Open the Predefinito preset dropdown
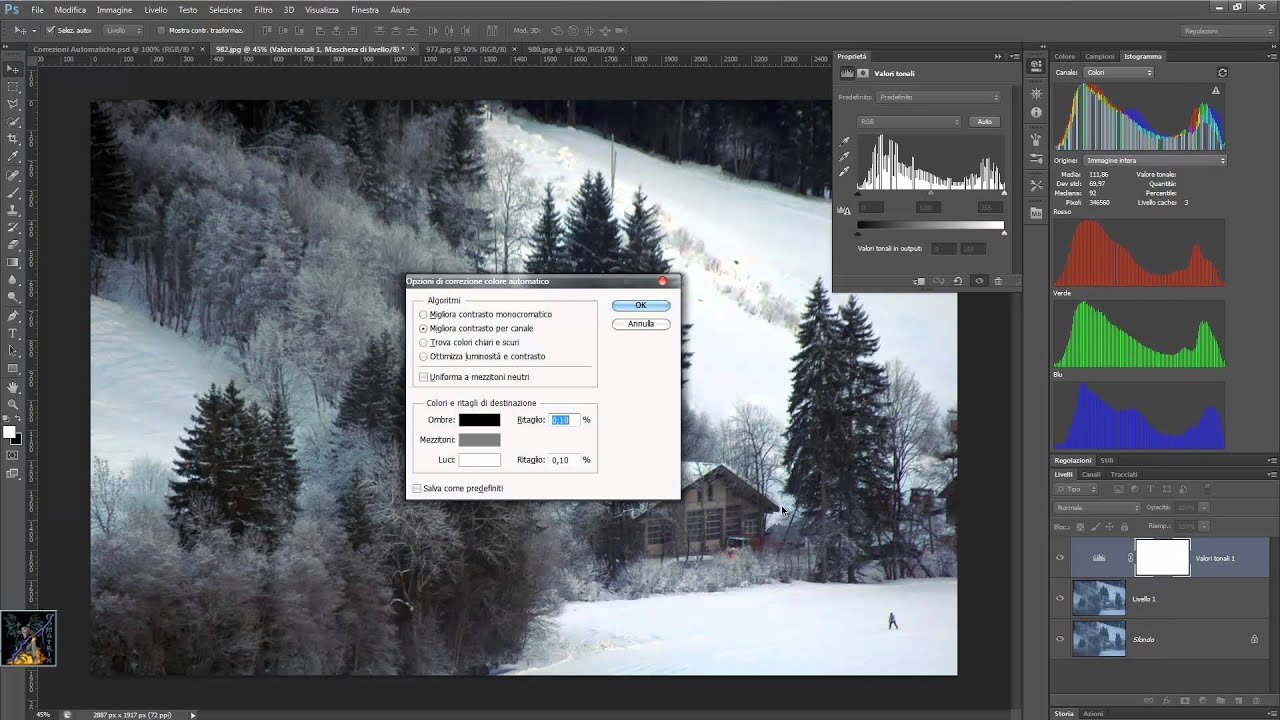Screen dimensions: 1280x720 pyautogui.click(x=938, y=97)
